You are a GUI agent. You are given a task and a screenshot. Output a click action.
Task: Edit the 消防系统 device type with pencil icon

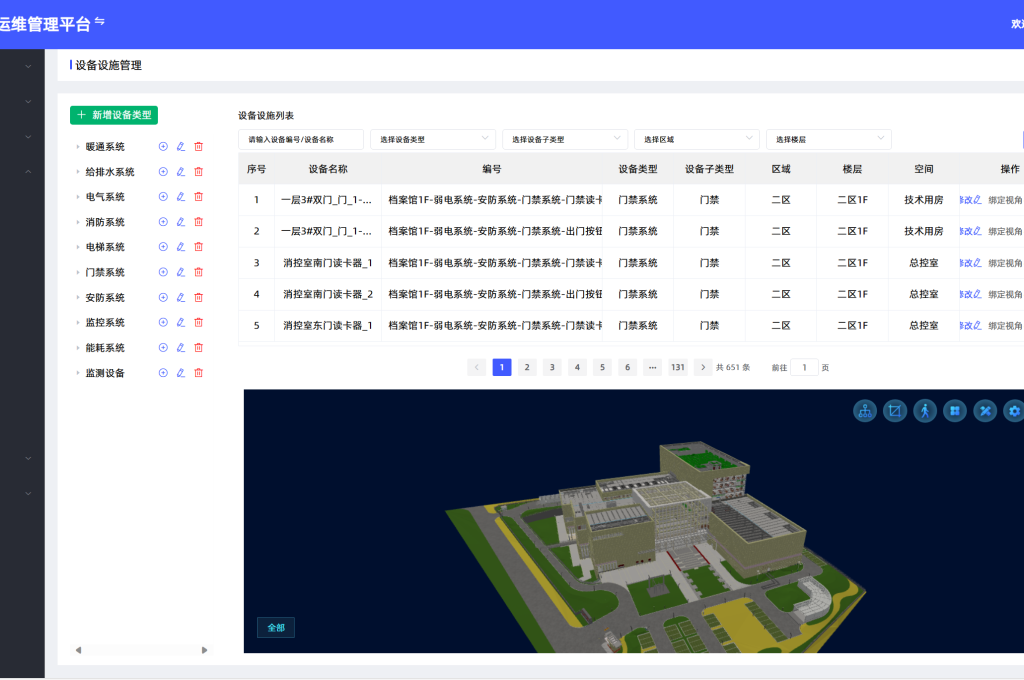[x=181, y=222]
